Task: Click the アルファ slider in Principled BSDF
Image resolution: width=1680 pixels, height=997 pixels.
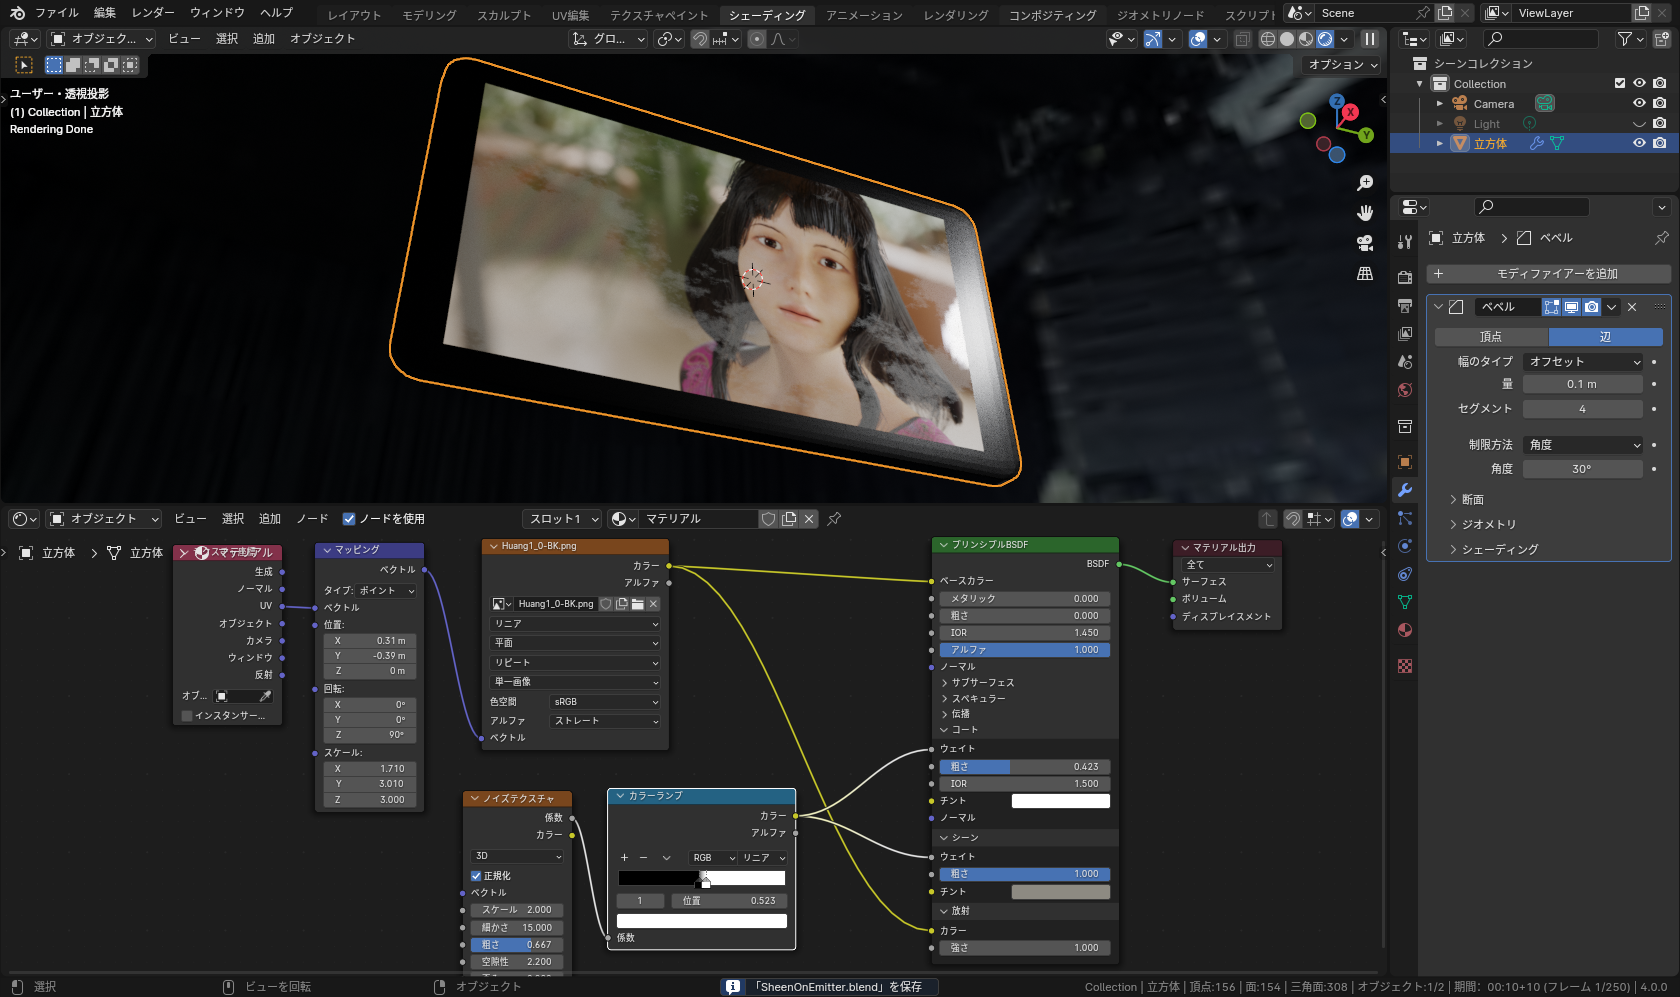Action: [x=1024, y=650]
